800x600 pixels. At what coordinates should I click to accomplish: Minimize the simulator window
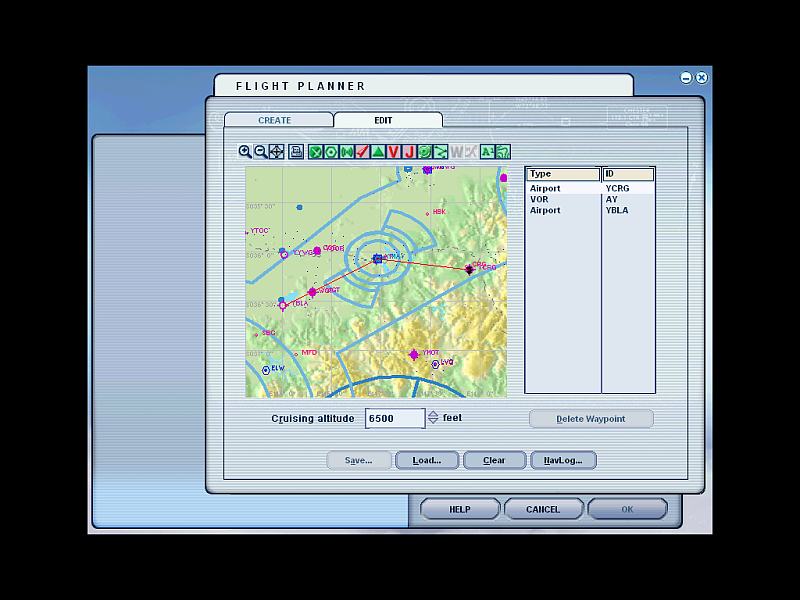tap(686, 78)
